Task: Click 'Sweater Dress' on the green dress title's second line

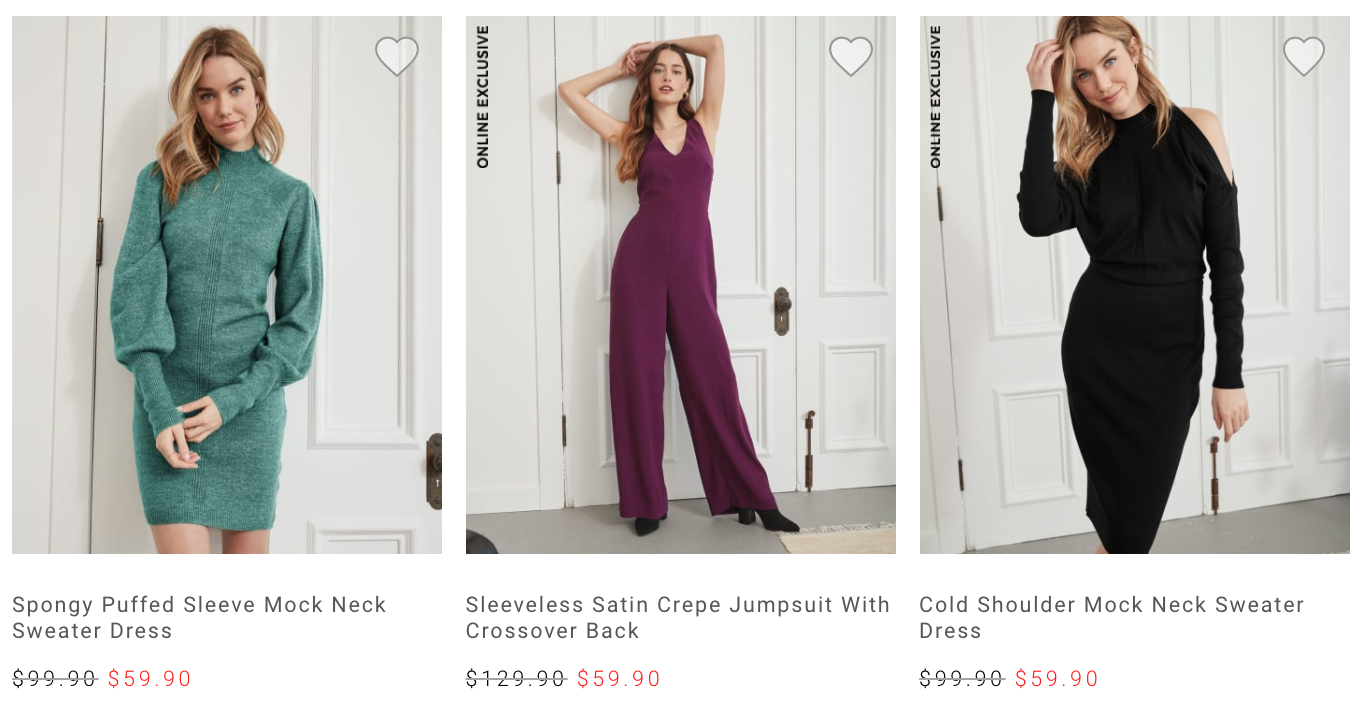Action: [x=92, y=631]
